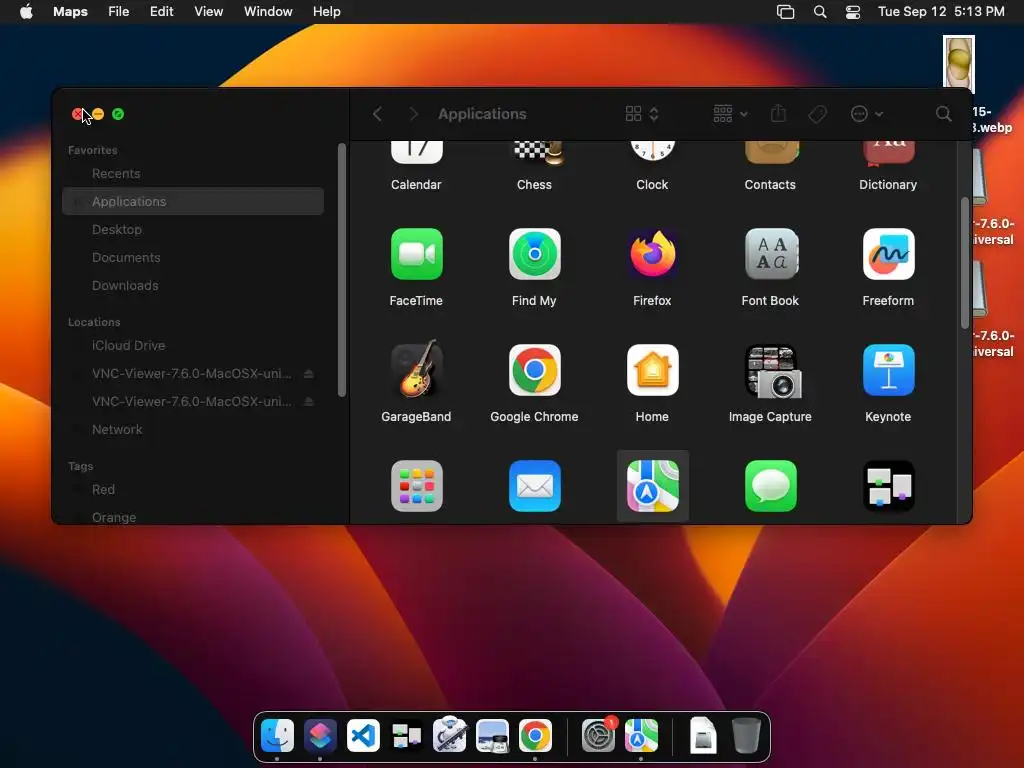Click the Share toolbar icon
Viewport: 1024px width, 768px height.
click(x=778, y=114)
